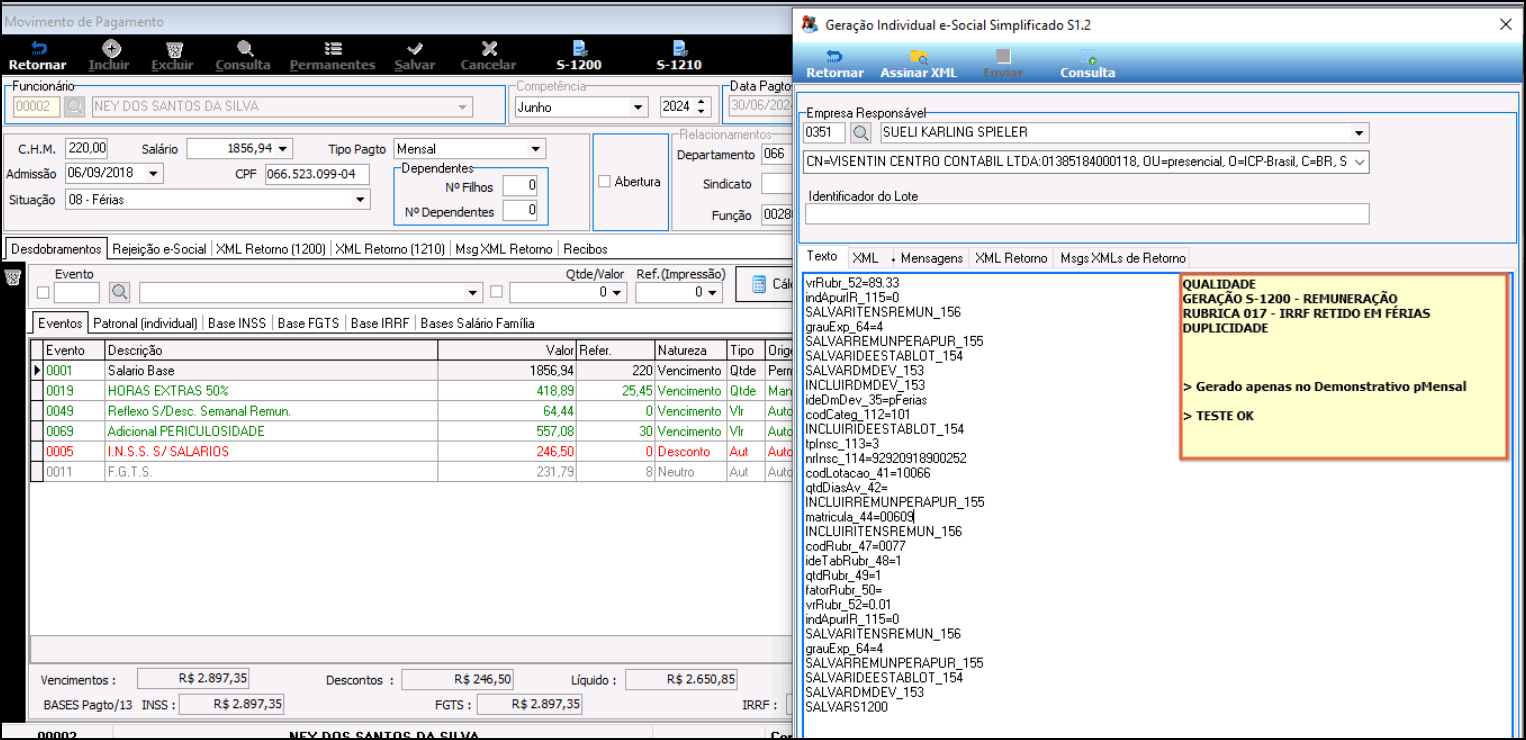Toggle the Abertura checkbox
1526x740 pixels.
tap(604, 181)
